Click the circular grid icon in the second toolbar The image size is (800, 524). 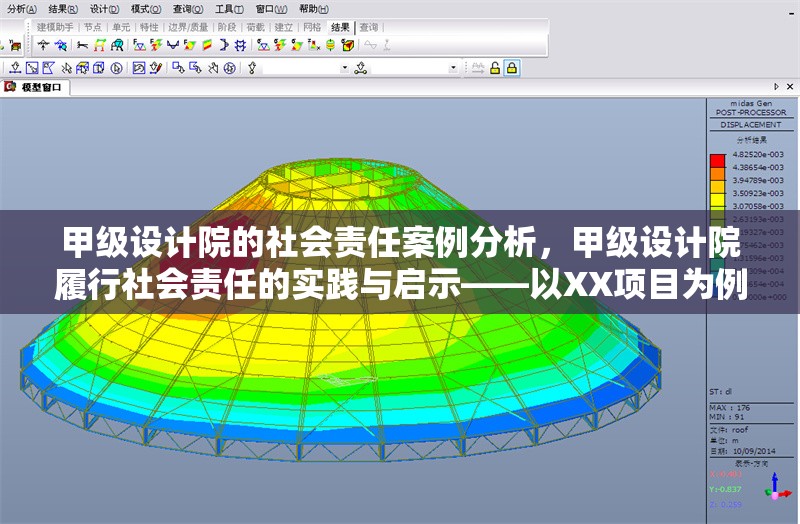230,68
